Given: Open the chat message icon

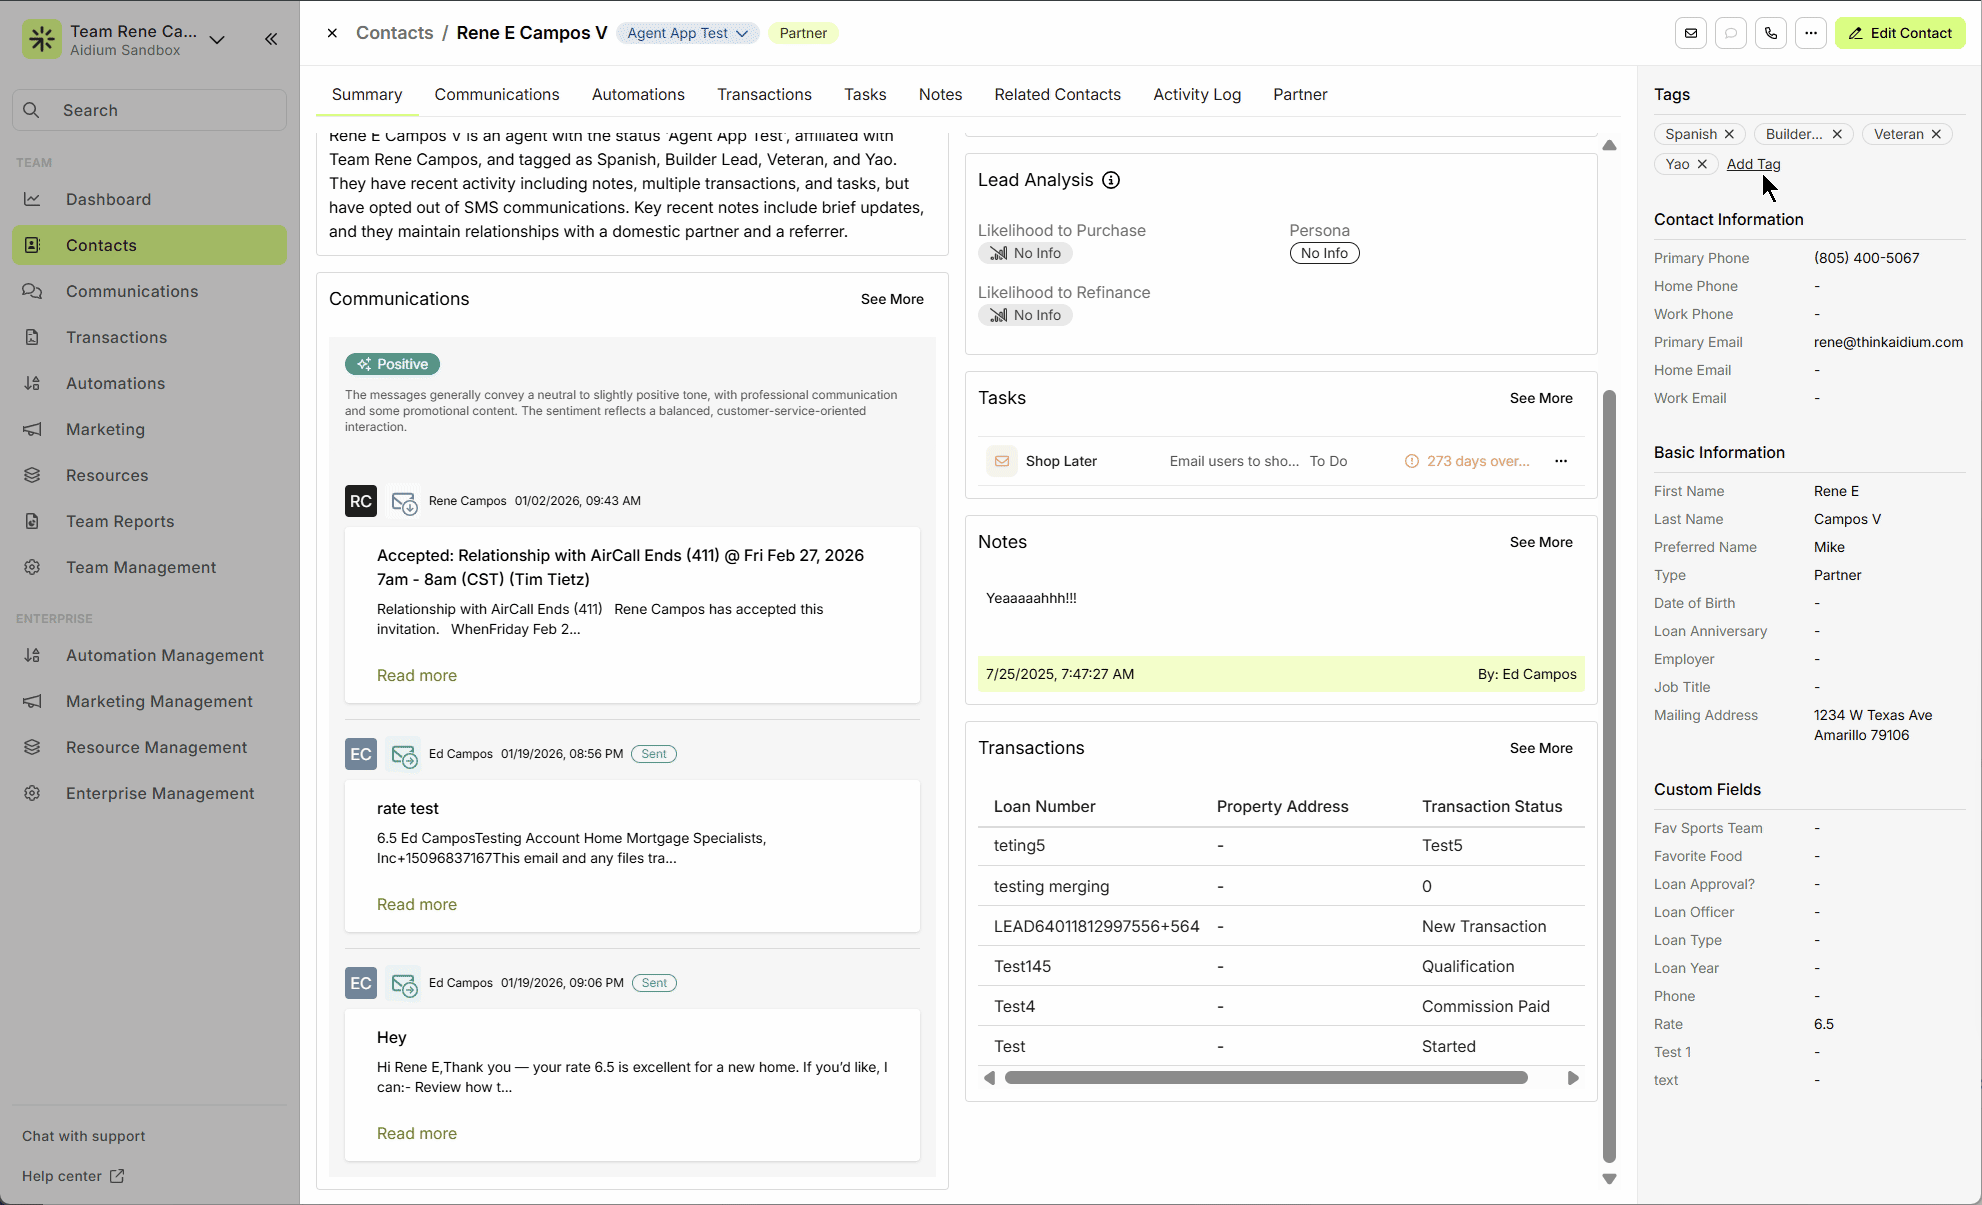Looking at the screenshot, I should pyautogui.click(x=1731, y=33).
